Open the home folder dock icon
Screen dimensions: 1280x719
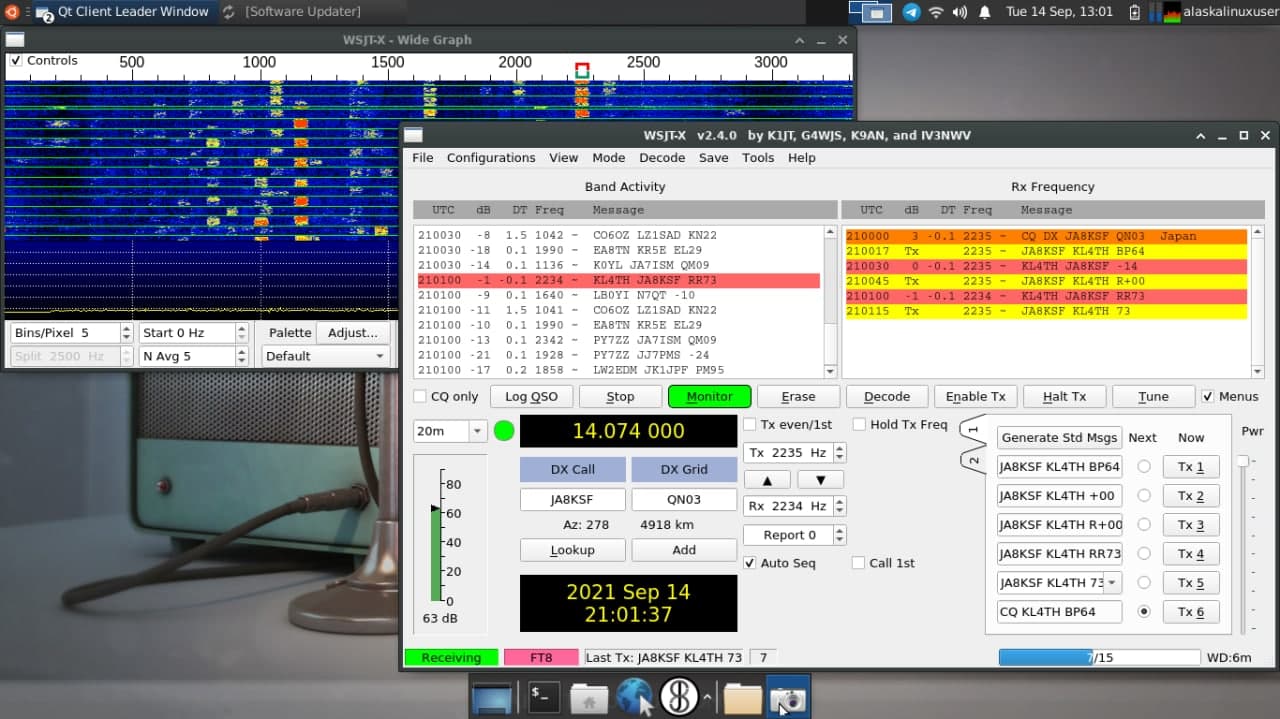coord(589,696)
